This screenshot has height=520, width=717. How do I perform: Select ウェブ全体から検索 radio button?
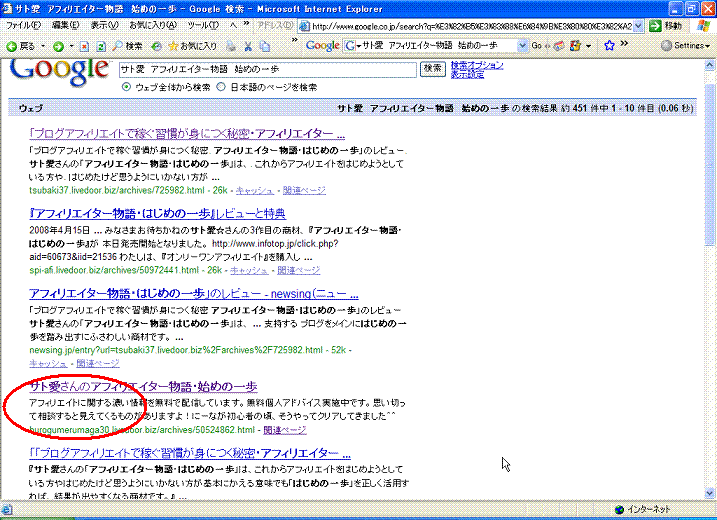point(126,87)
